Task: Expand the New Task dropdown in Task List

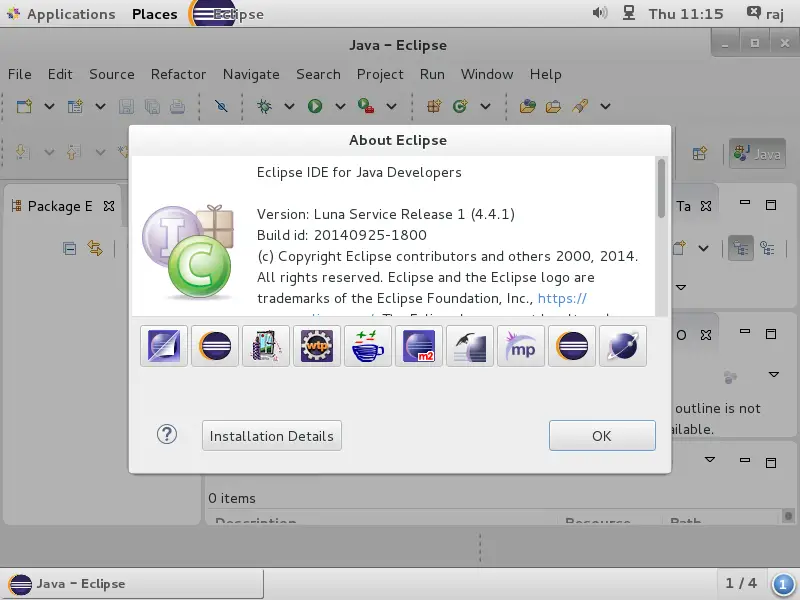Action: coord(704,248)
